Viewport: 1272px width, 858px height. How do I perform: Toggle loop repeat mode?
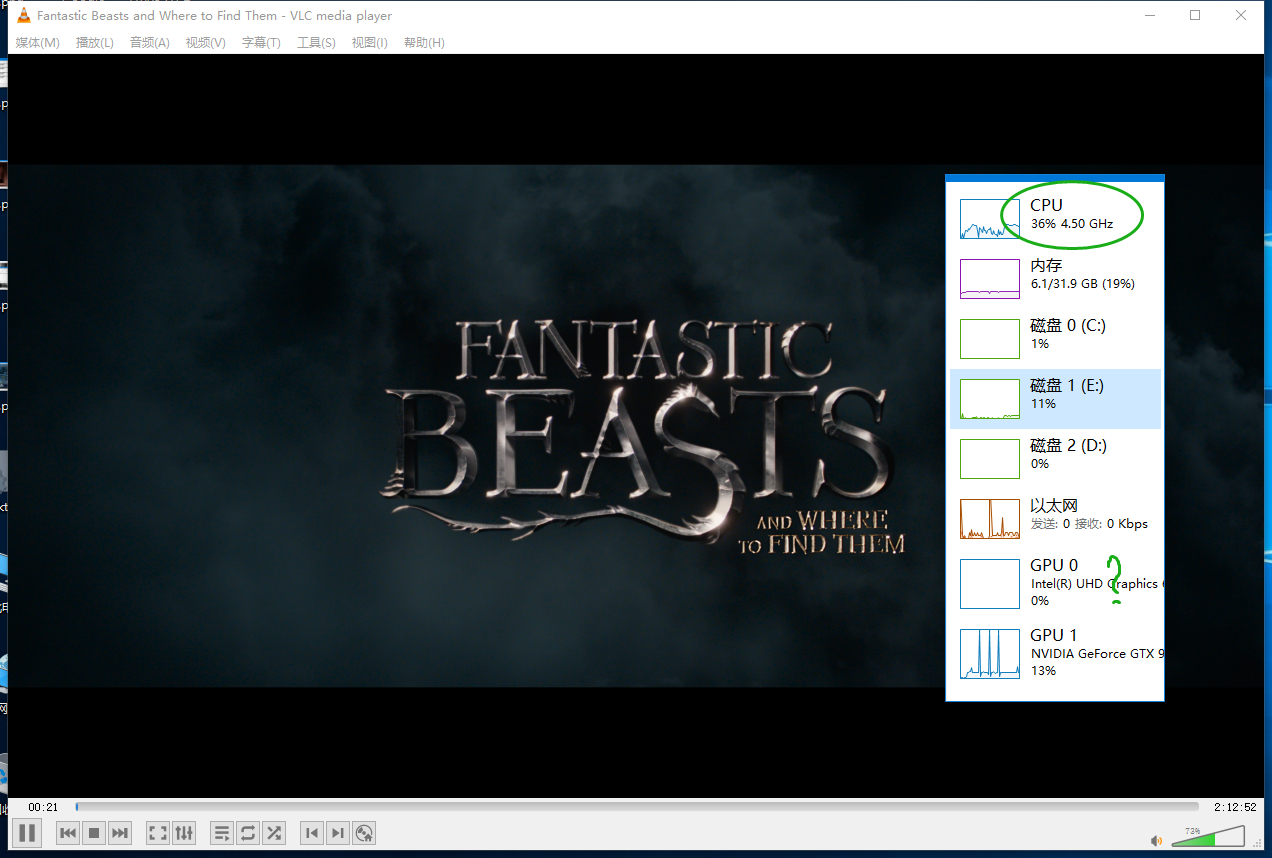[x=248, y=832]
